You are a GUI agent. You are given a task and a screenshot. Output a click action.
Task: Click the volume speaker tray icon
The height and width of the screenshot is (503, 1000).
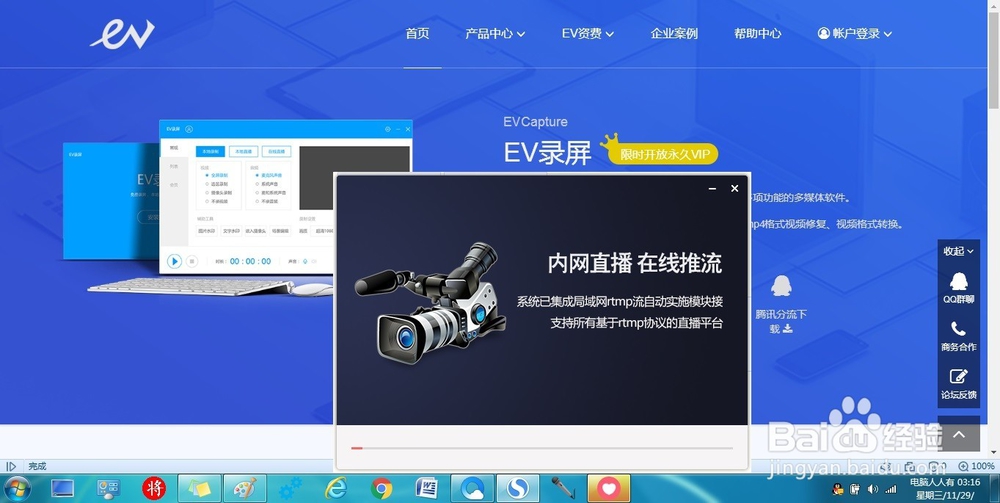tap(872, 489)
